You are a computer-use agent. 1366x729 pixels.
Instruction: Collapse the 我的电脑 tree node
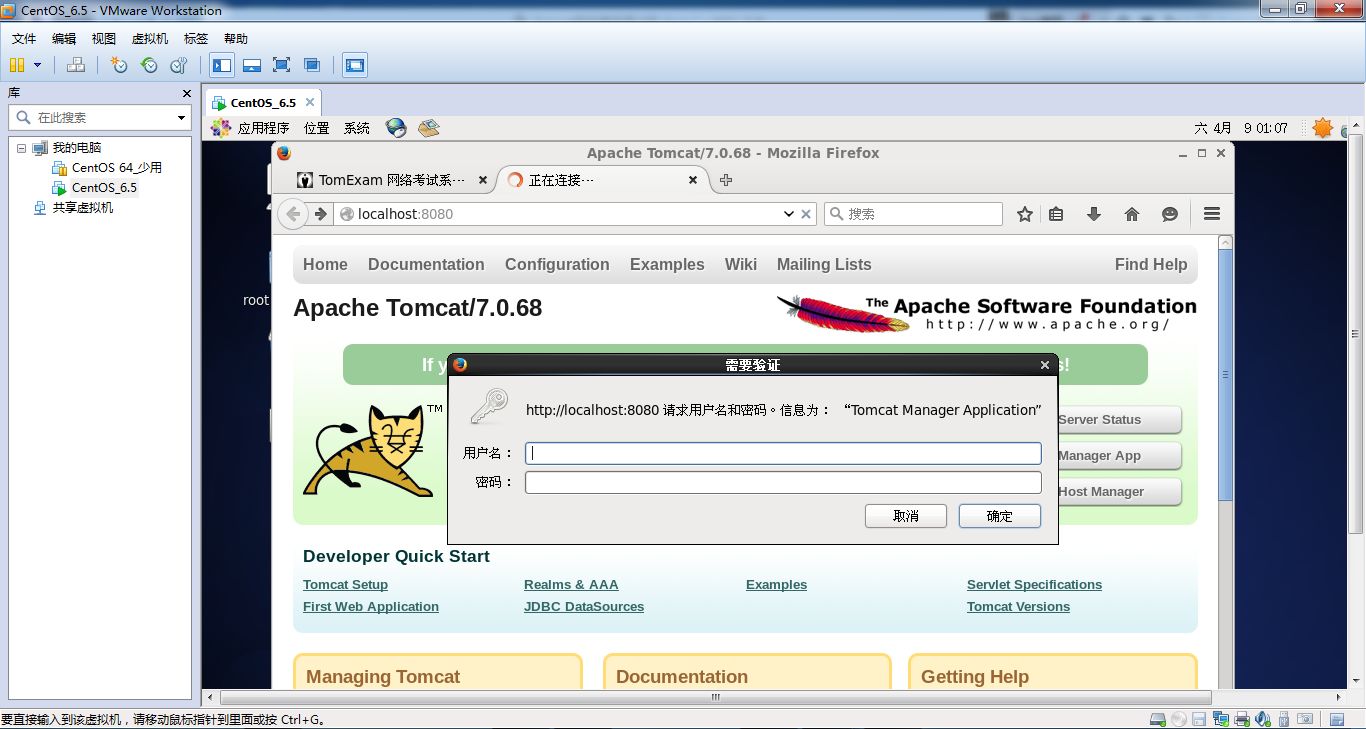pyautogui.click(x=22, y=148)
